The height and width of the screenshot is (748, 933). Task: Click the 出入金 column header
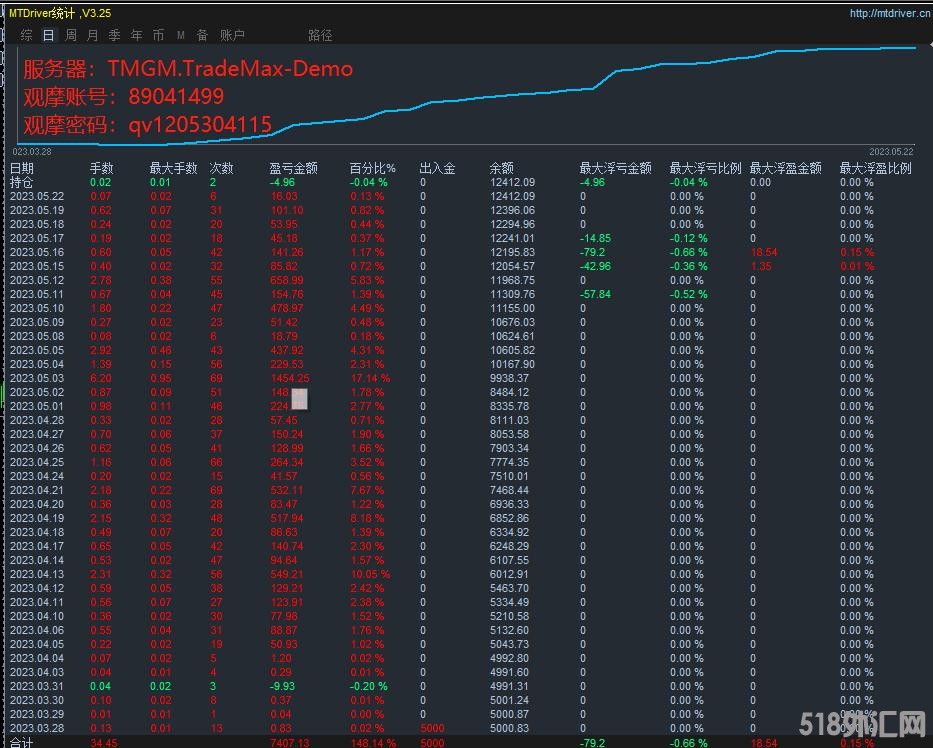[x=437, y=168]
